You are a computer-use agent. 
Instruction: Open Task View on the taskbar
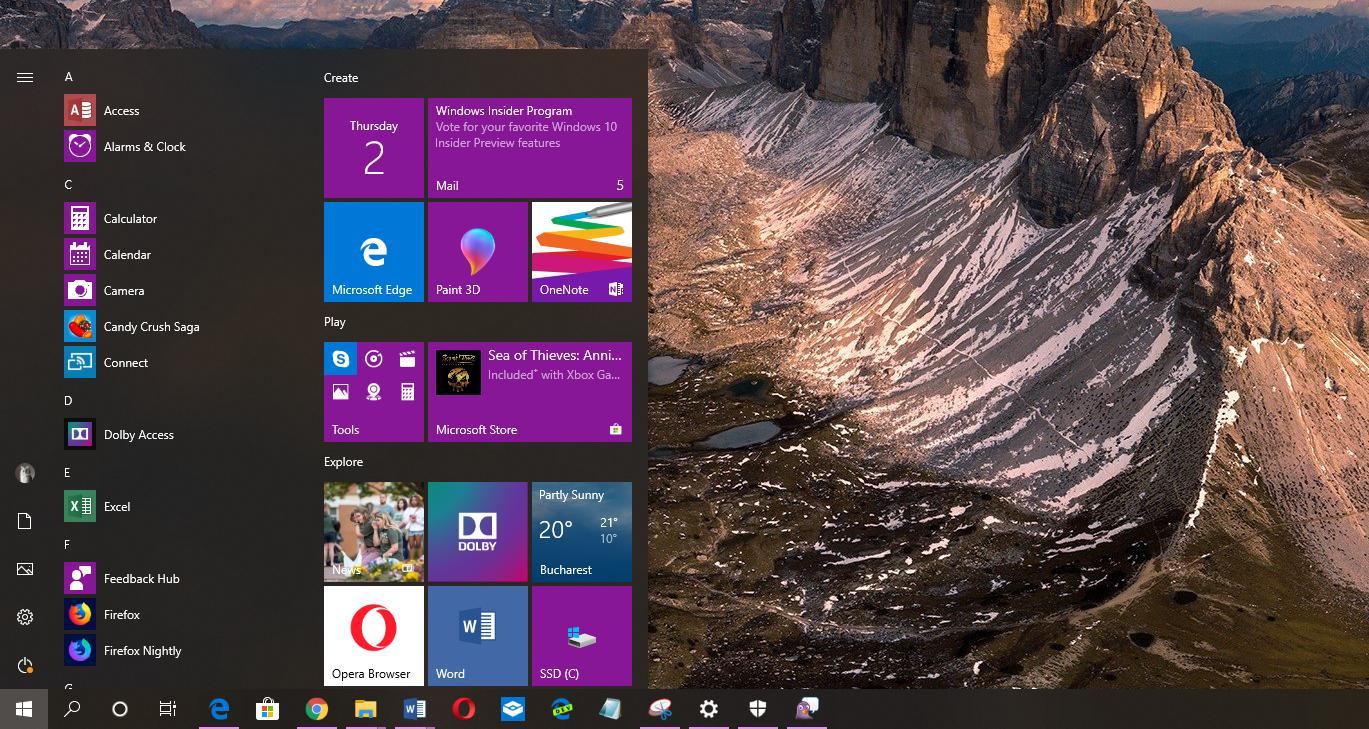[168, 709]
